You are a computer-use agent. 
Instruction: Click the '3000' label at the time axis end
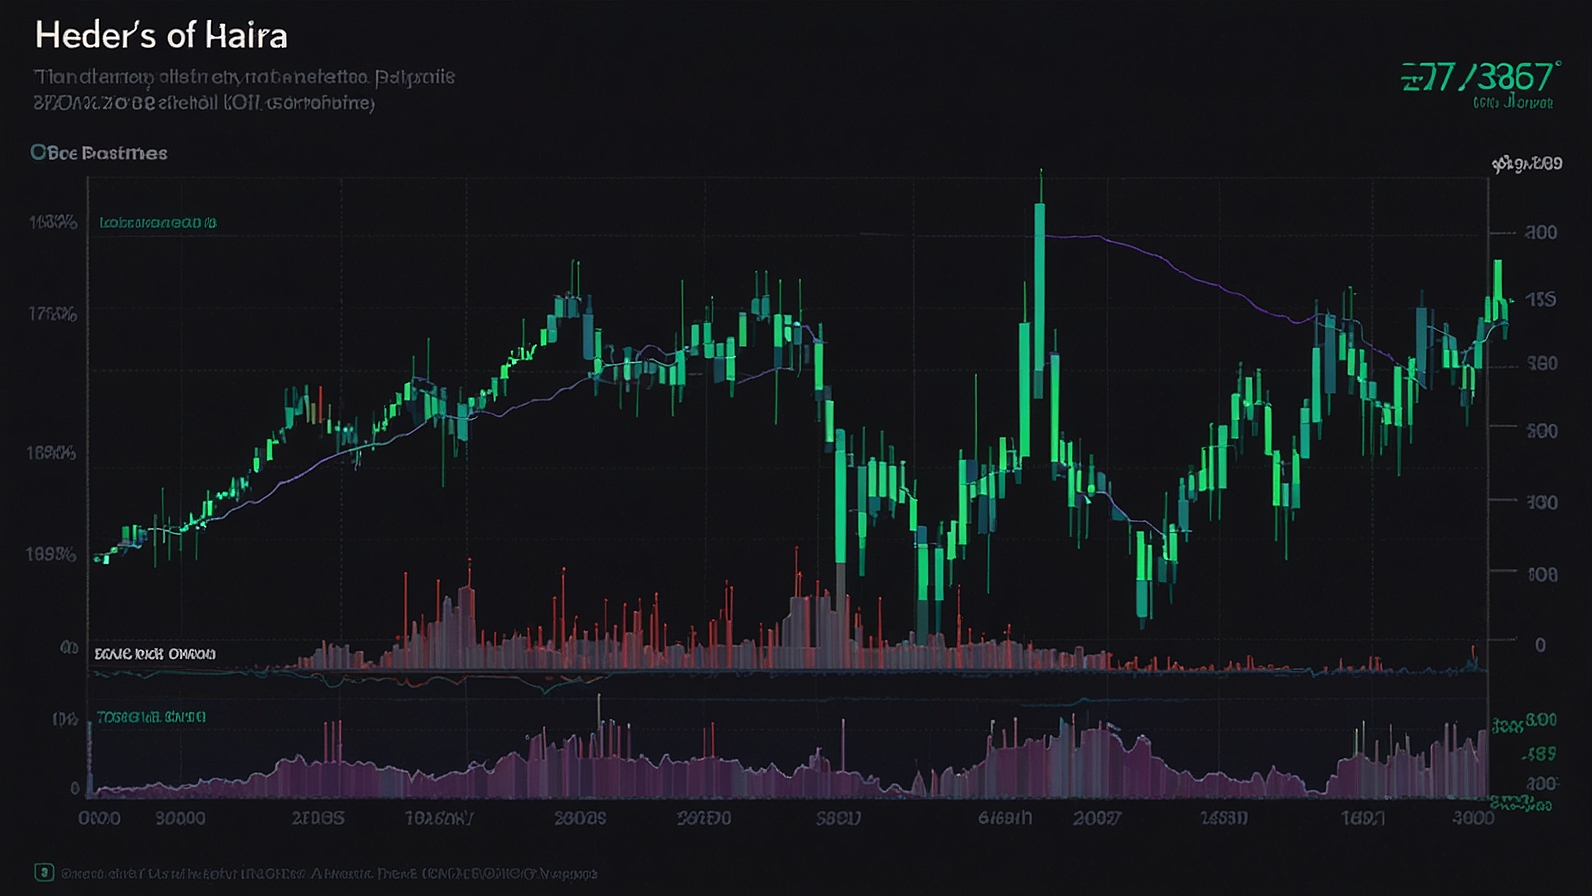pos(1473,817)
